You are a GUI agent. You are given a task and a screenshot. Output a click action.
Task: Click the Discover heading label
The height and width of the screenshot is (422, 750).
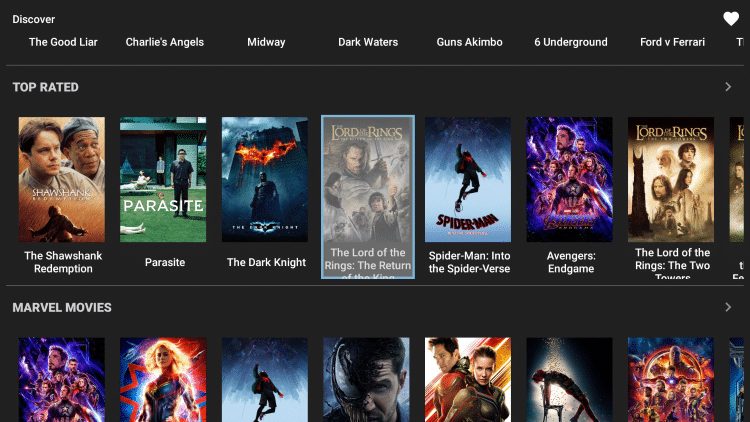[33, 19]
